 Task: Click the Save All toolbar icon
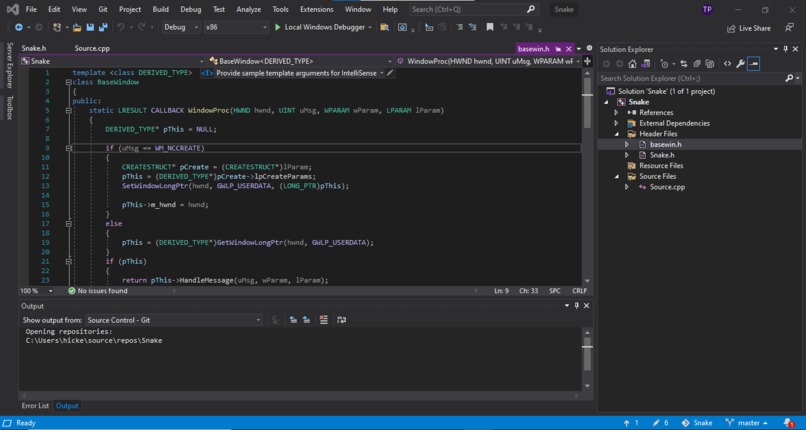pyautogui.click(x=103, y=27)
